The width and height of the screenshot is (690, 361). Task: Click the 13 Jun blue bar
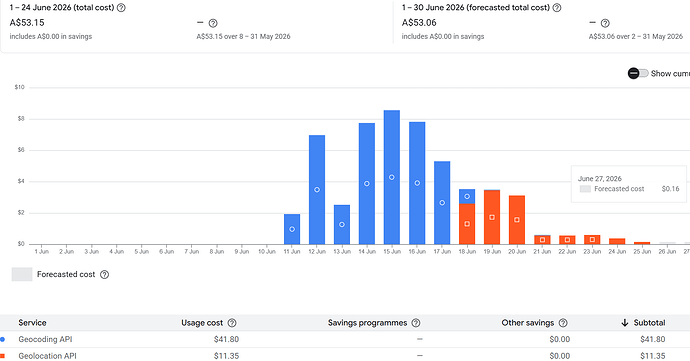point(342,225)
